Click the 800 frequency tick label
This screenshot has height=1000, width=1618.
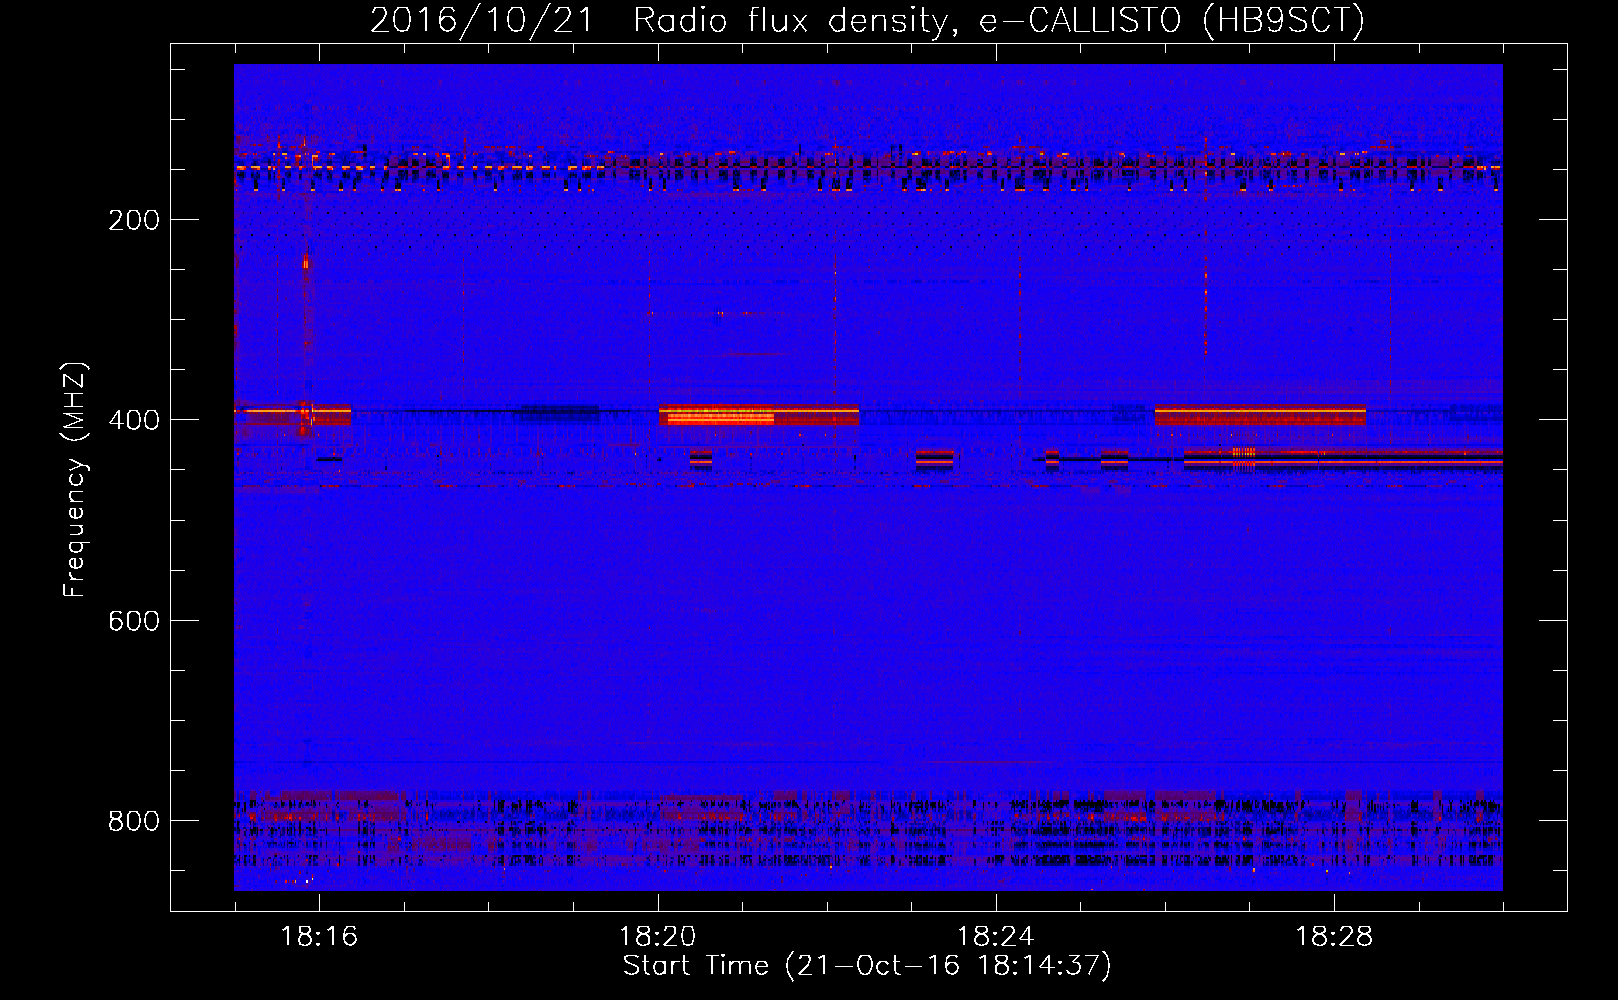click(134, 821)
